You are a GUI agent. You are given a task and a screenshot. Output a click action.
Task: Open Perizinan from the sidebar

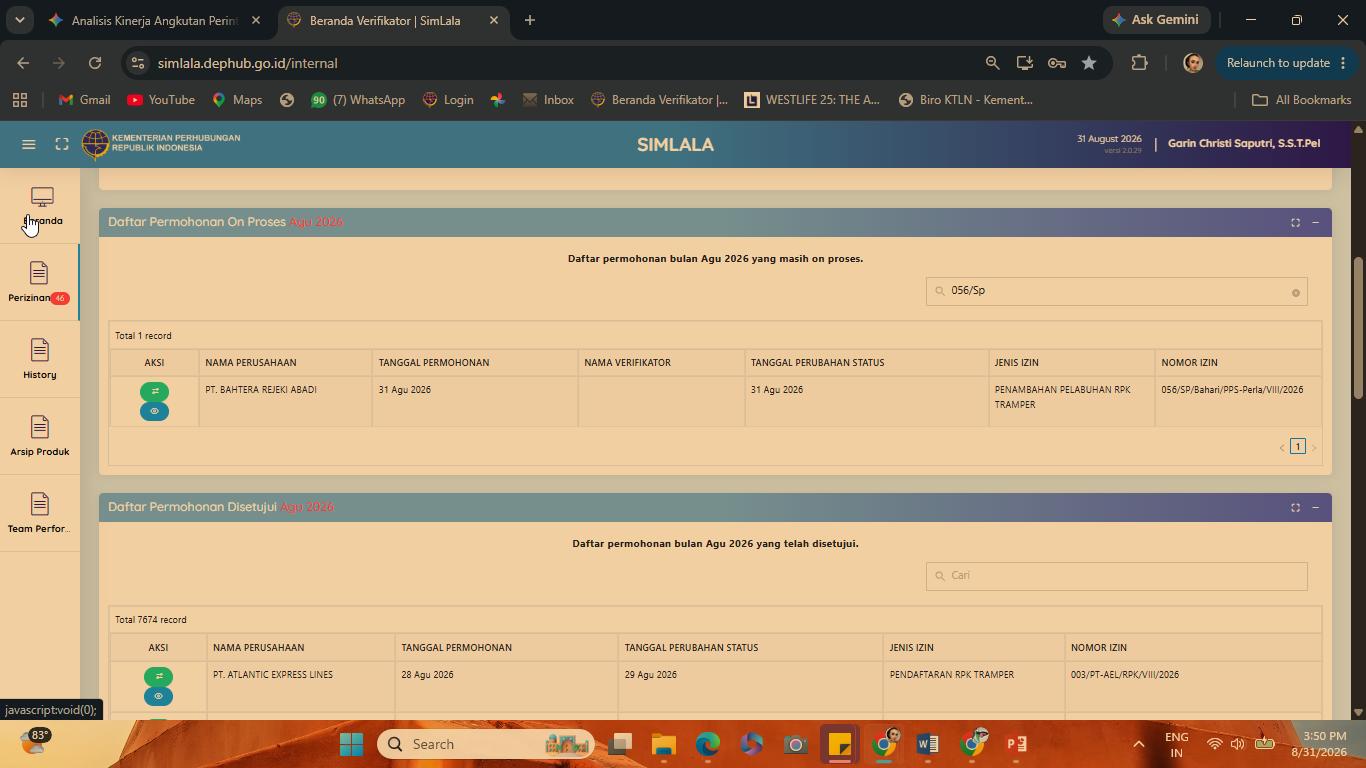click(39, 283)
